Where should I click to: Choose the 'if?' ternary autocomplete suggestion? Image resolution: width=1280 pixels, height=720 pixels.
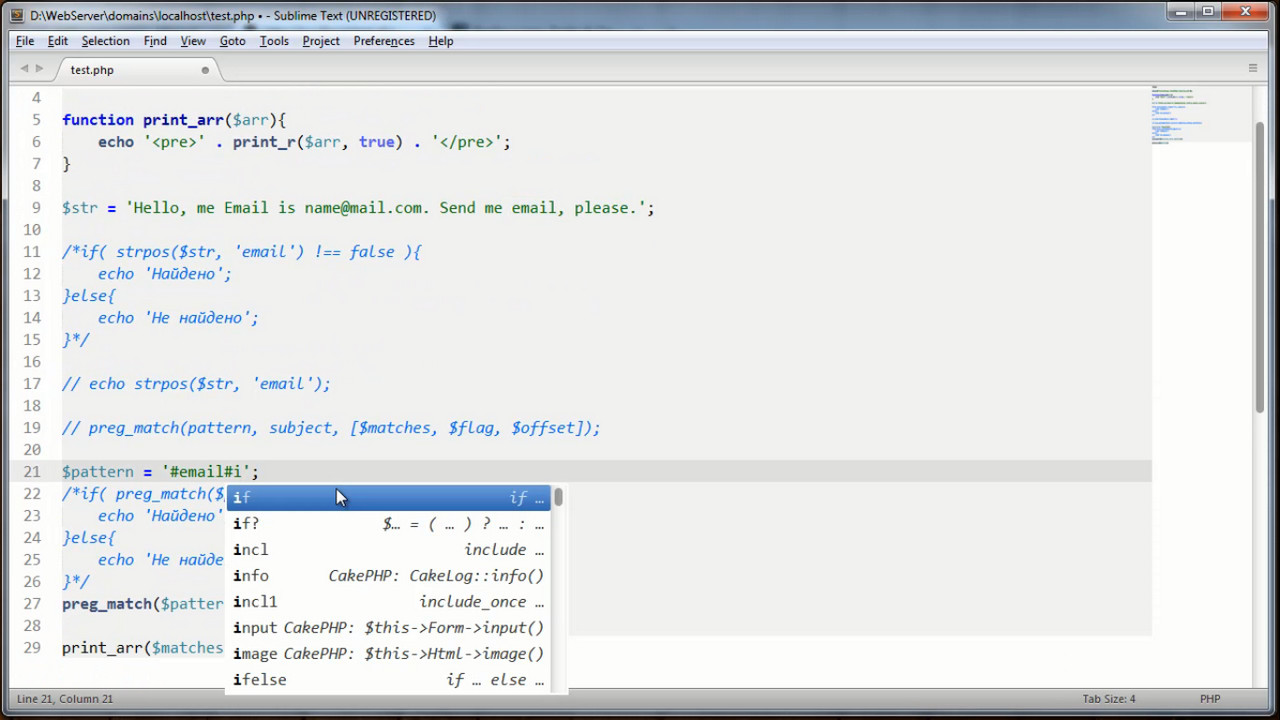[389, 523]
